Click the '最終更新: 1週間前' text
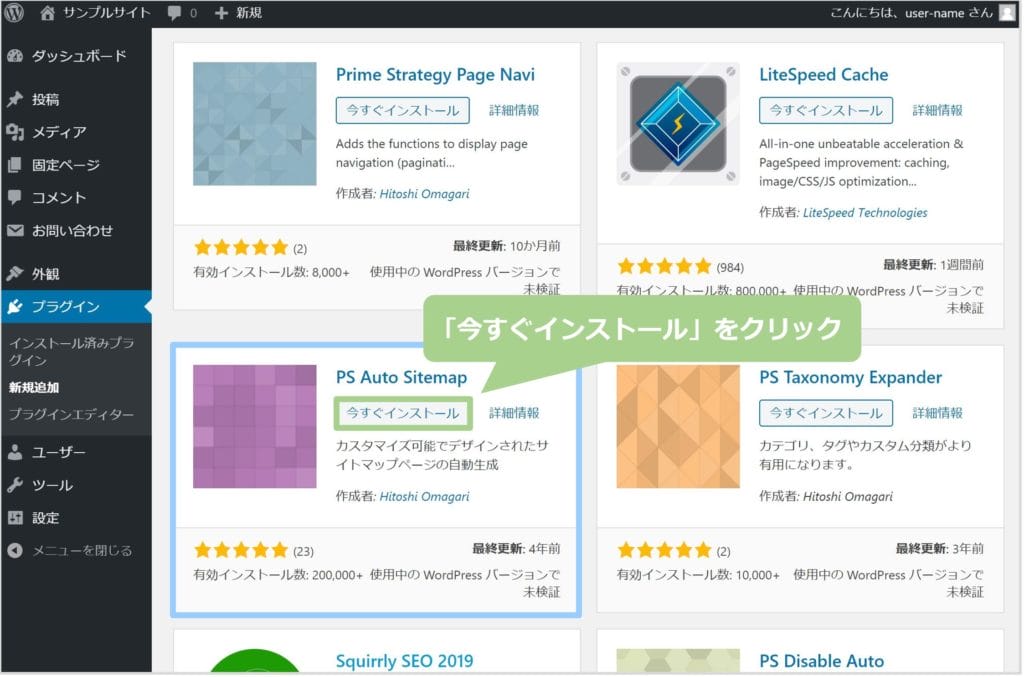The height and width of the screenshot is (677, 1024). click(x=933, y=265)
